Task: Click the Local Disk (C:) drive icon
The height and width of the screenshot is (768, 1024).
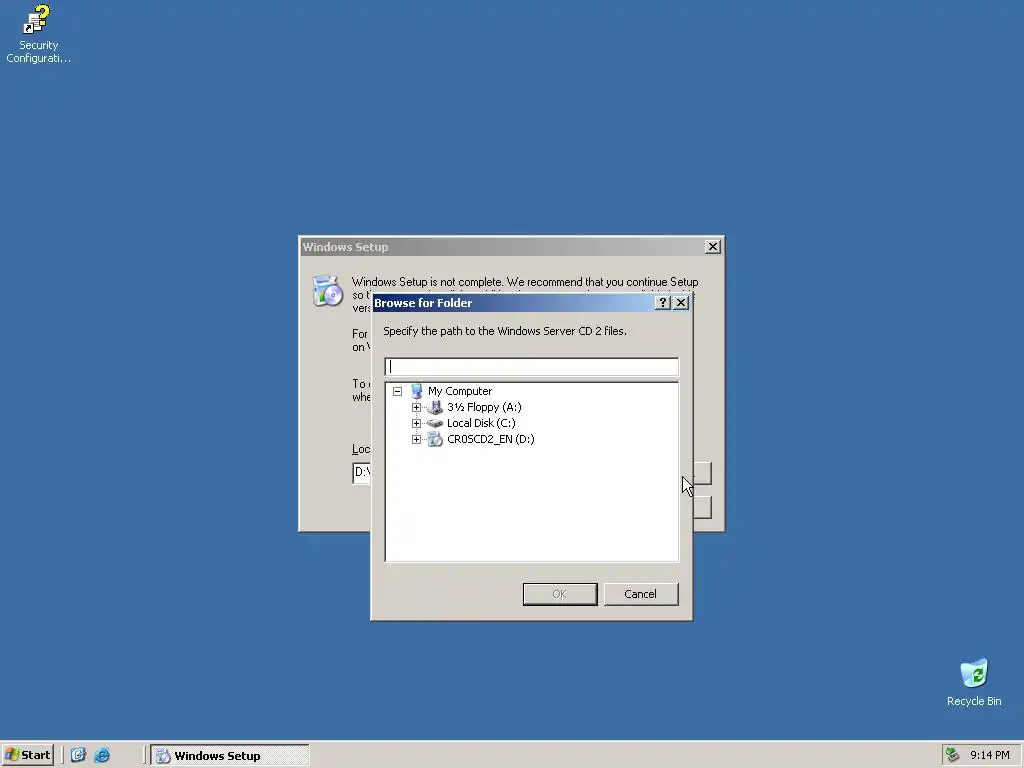Action: (x=435, y=423)
